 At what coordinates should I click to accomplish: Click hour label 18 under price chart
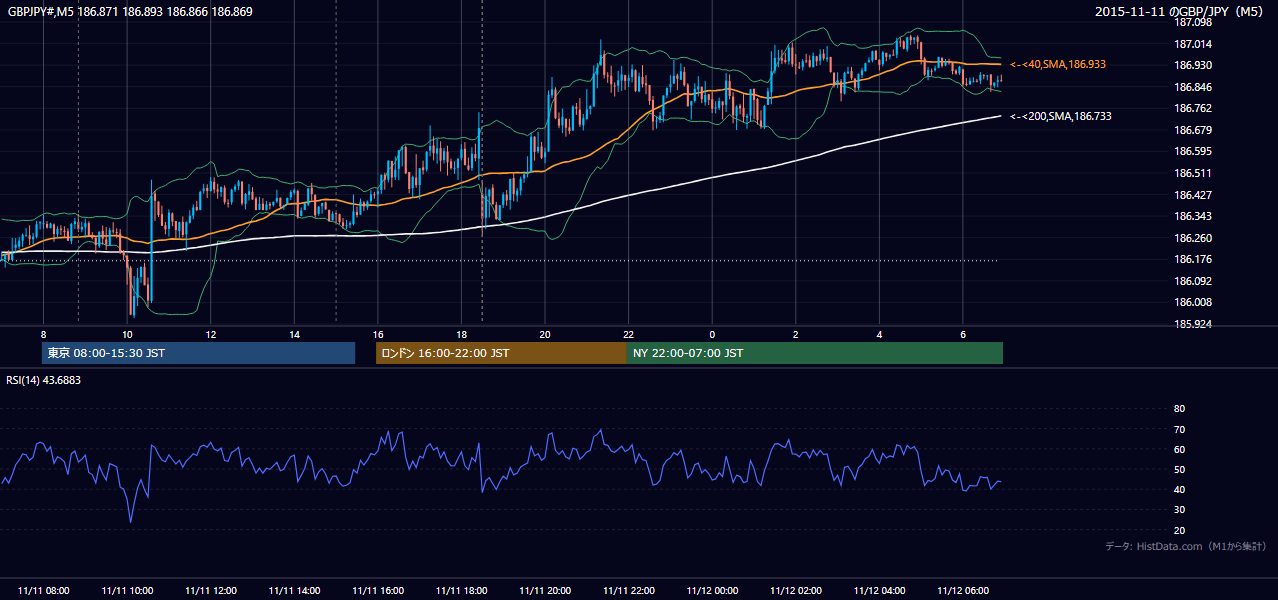tap(461, 334)
